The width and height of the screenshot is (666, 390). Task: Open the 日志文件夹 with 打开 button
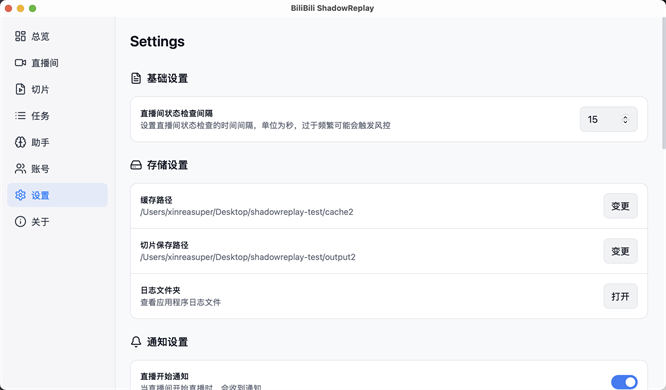(620, 296)
